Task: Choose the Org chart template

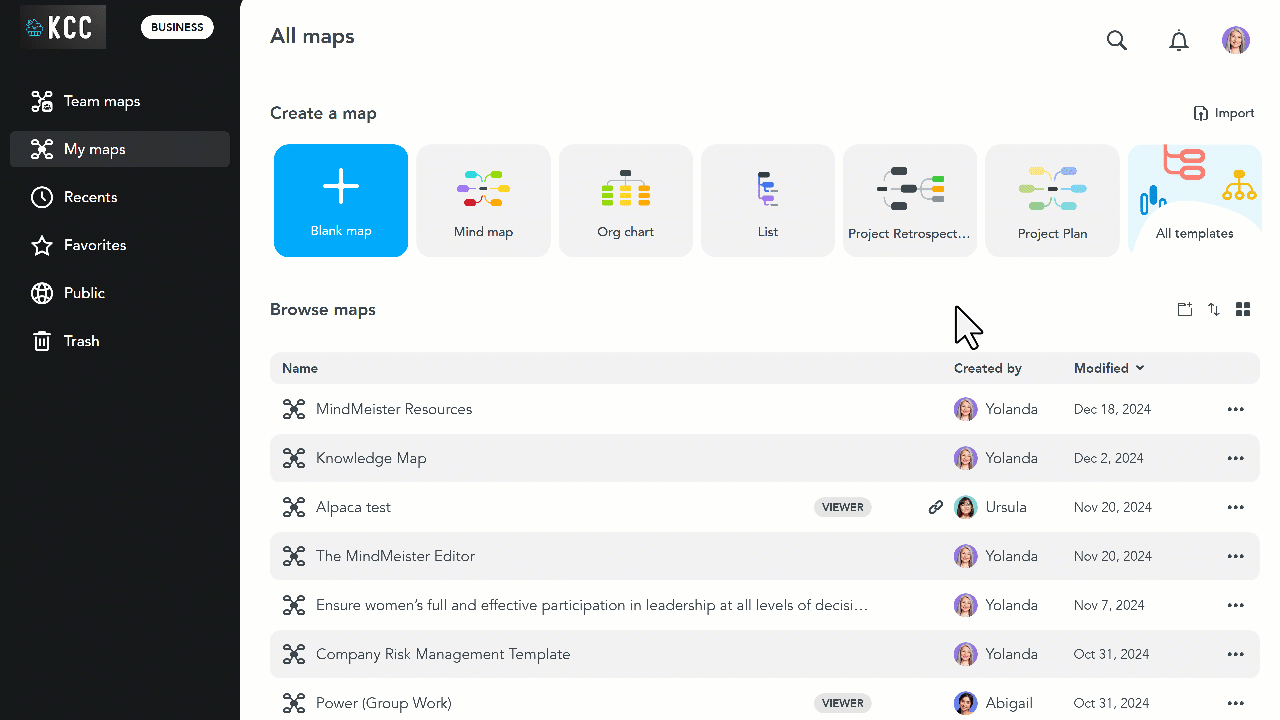Action: click(625, 201)
